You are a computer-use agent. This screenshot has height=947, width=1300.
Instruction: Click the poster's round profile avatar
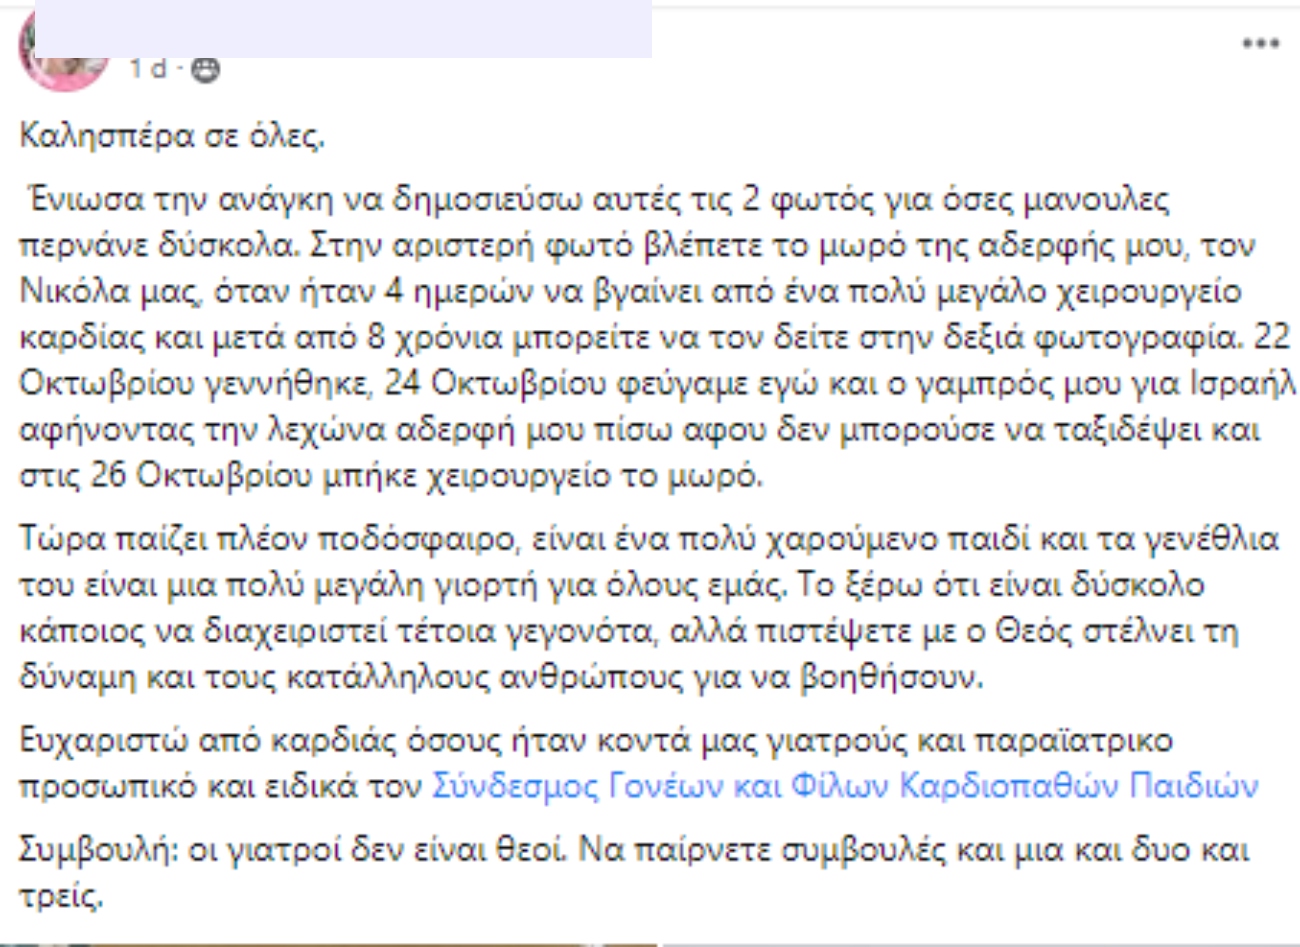(x=63, y=48)
